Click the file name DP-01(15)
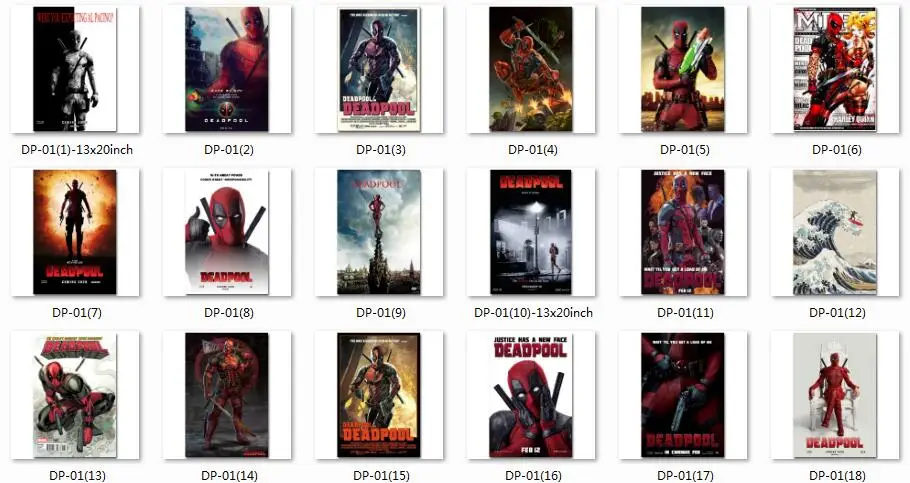The image size is (910, 483). click(x=381, y=475)
